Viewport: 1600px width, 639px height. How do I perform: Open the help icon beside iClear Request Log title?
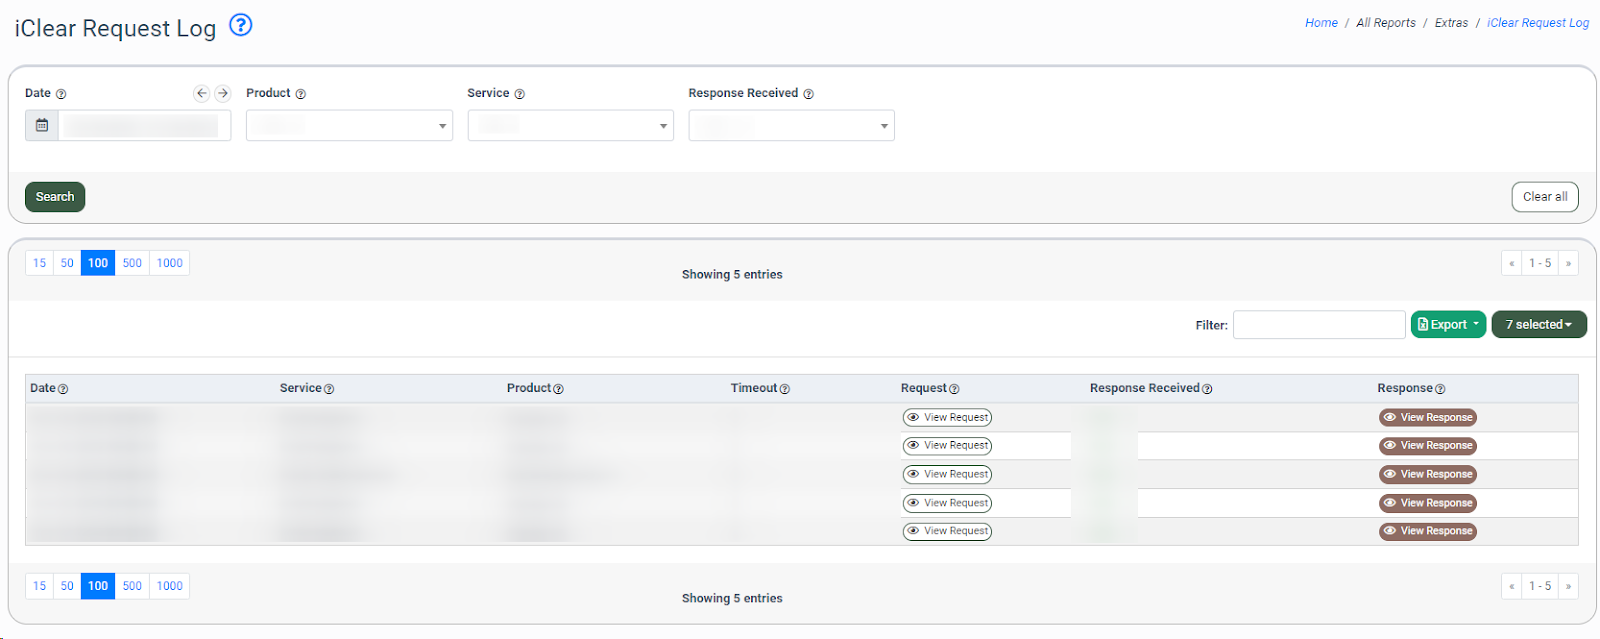point(240,25)
